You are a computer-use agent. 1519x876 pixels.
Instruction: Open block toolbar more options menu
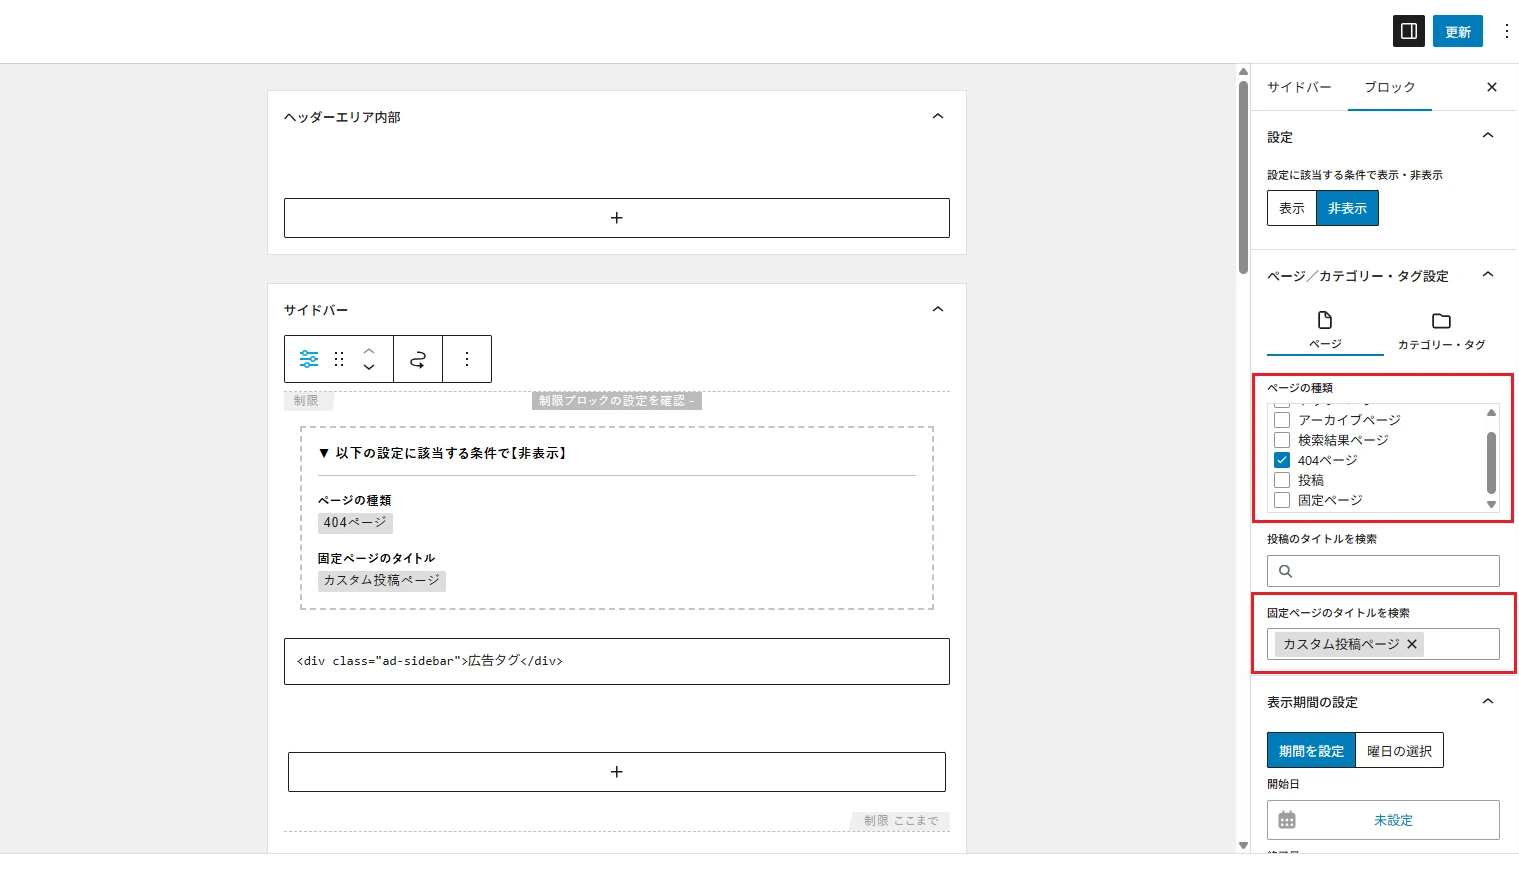467,359
